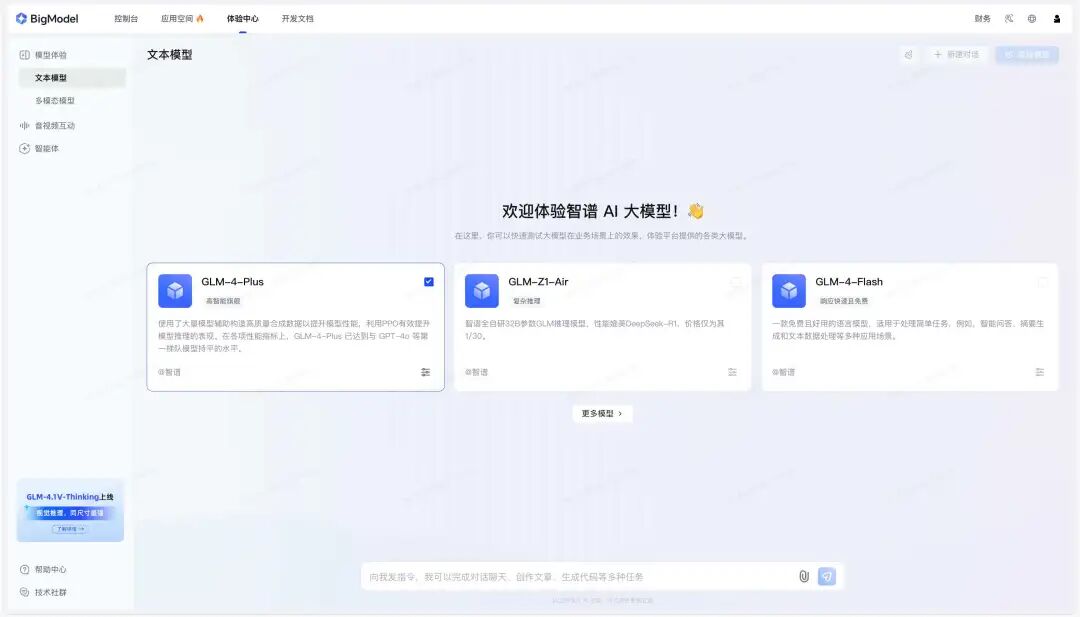
Task: Click the GLM-4-Plus model title
Action: [232, 282]
